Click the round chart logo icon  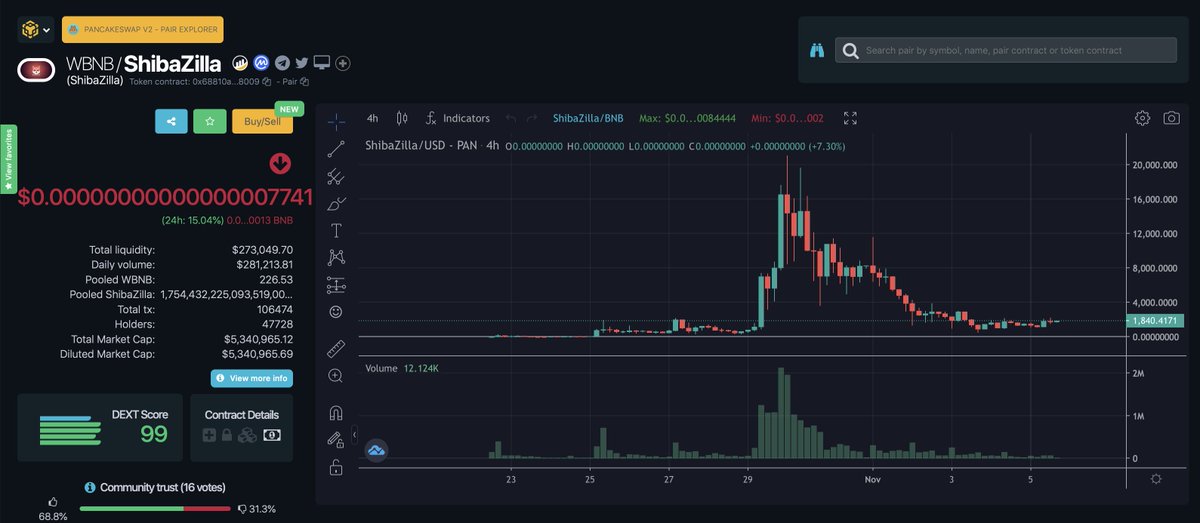point(376,450)
